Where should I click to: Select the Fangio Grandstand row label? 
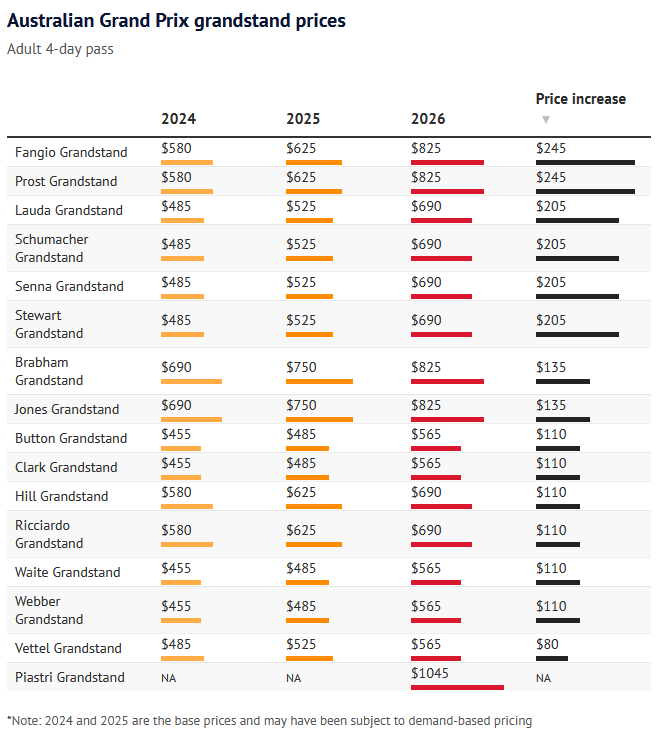pos(71,153)
